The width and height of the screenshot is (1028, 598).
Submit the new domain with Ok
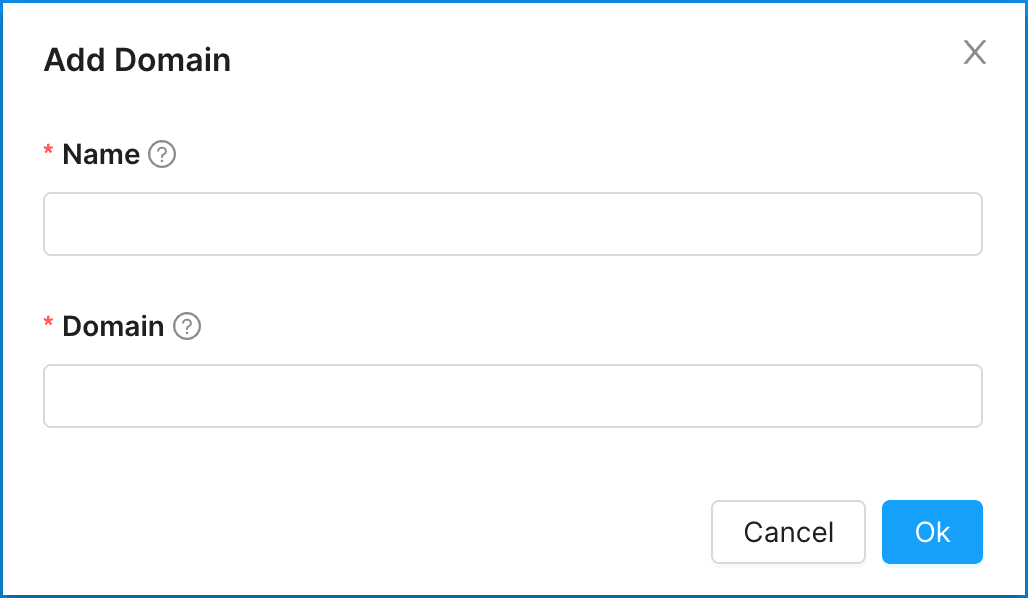[x=932, y=532]
